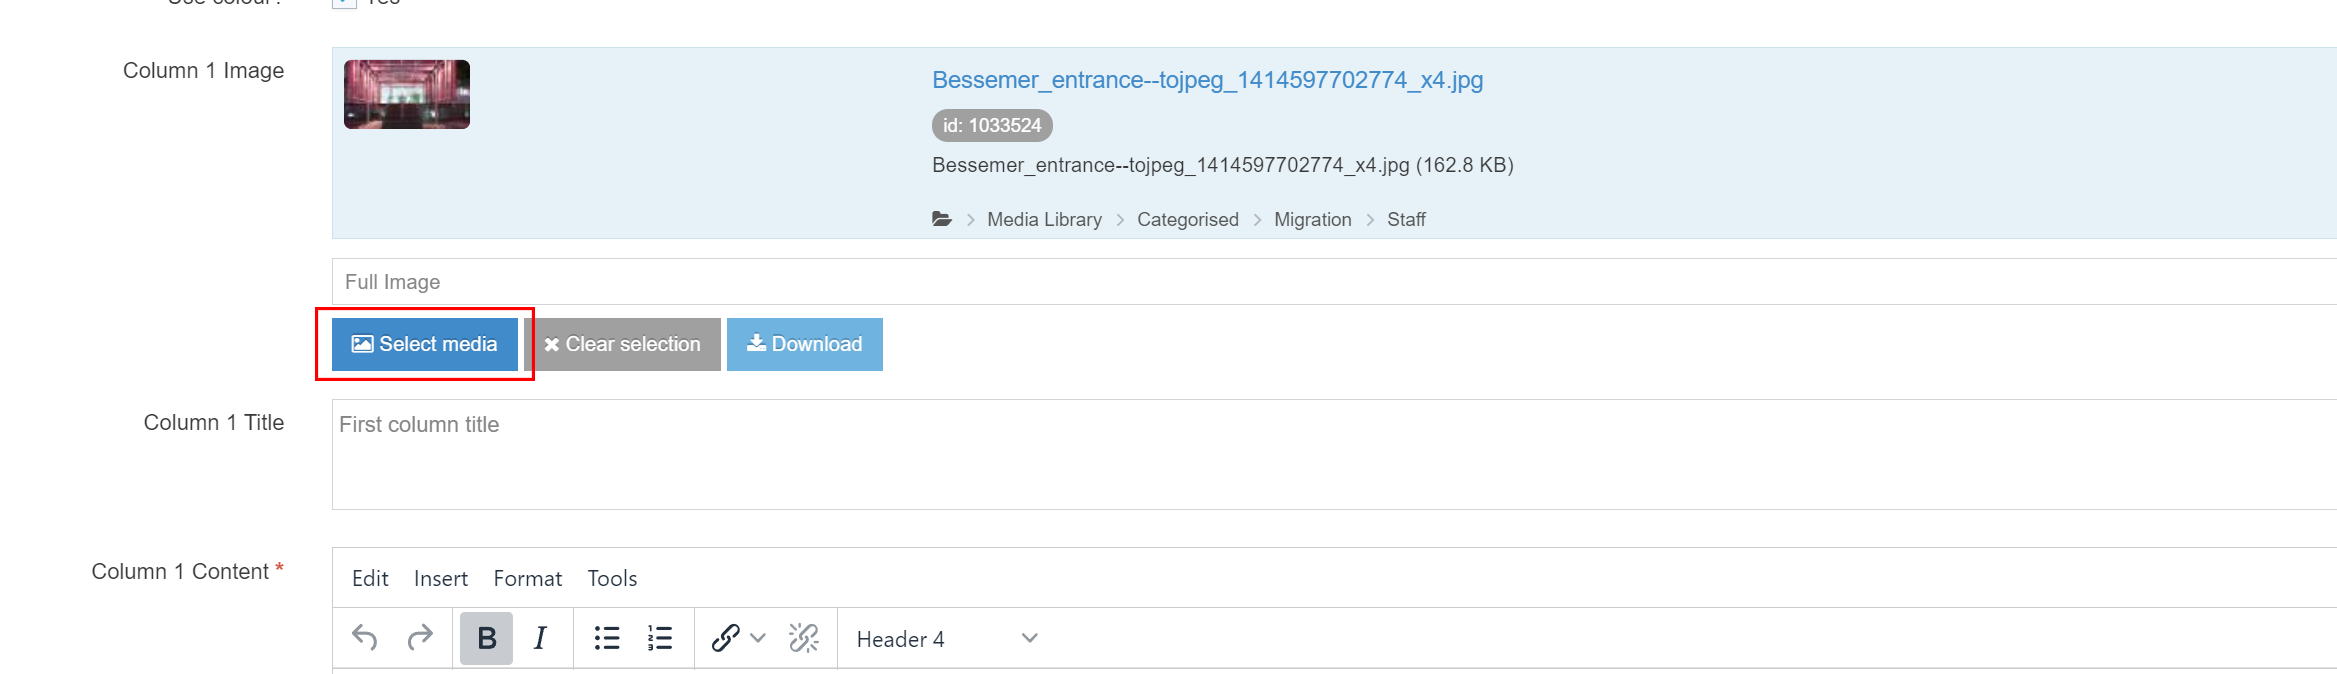Image resolution: width=2337 pixels, height=674 pixels.
Task: Click the folder icon in breadcrumb
Action: point(942,219)
